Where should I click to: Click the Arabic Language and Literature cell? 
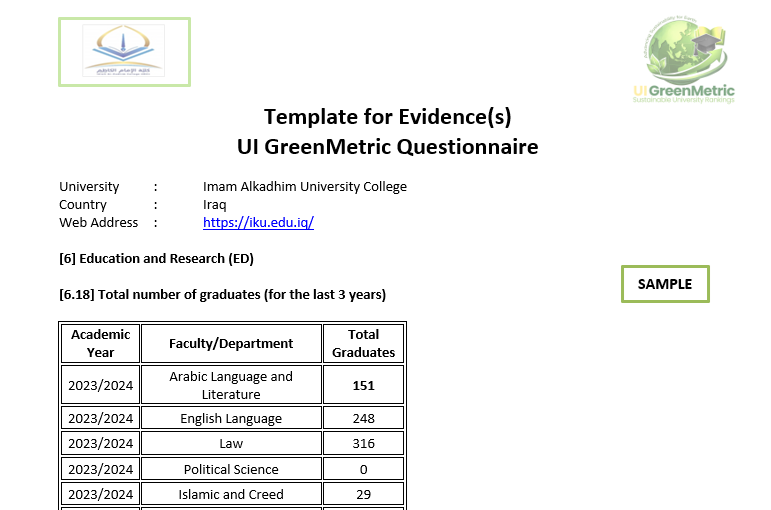click(231, 385)
